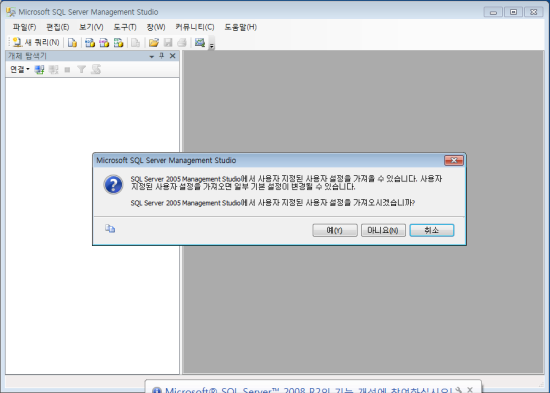Screen dimensions: 550x393
Task: Click the Connect Object Explorer icon
Action: (39, 69)
